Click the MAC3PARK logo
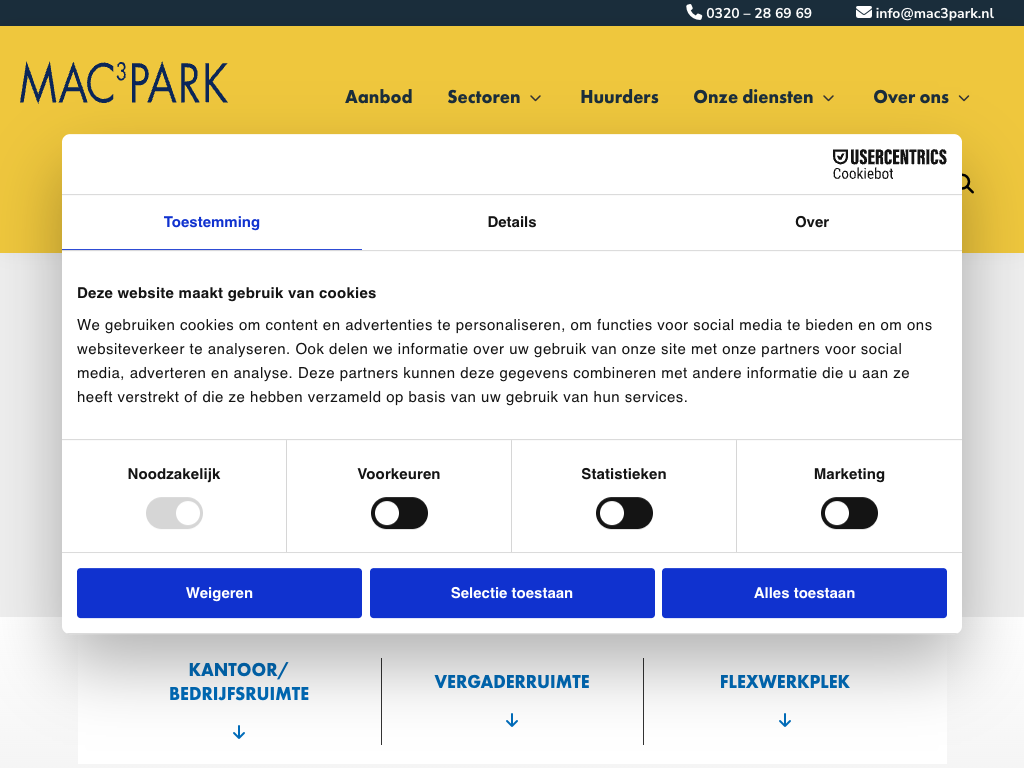Screen dimensions: 1024x768 pos(124,83)
